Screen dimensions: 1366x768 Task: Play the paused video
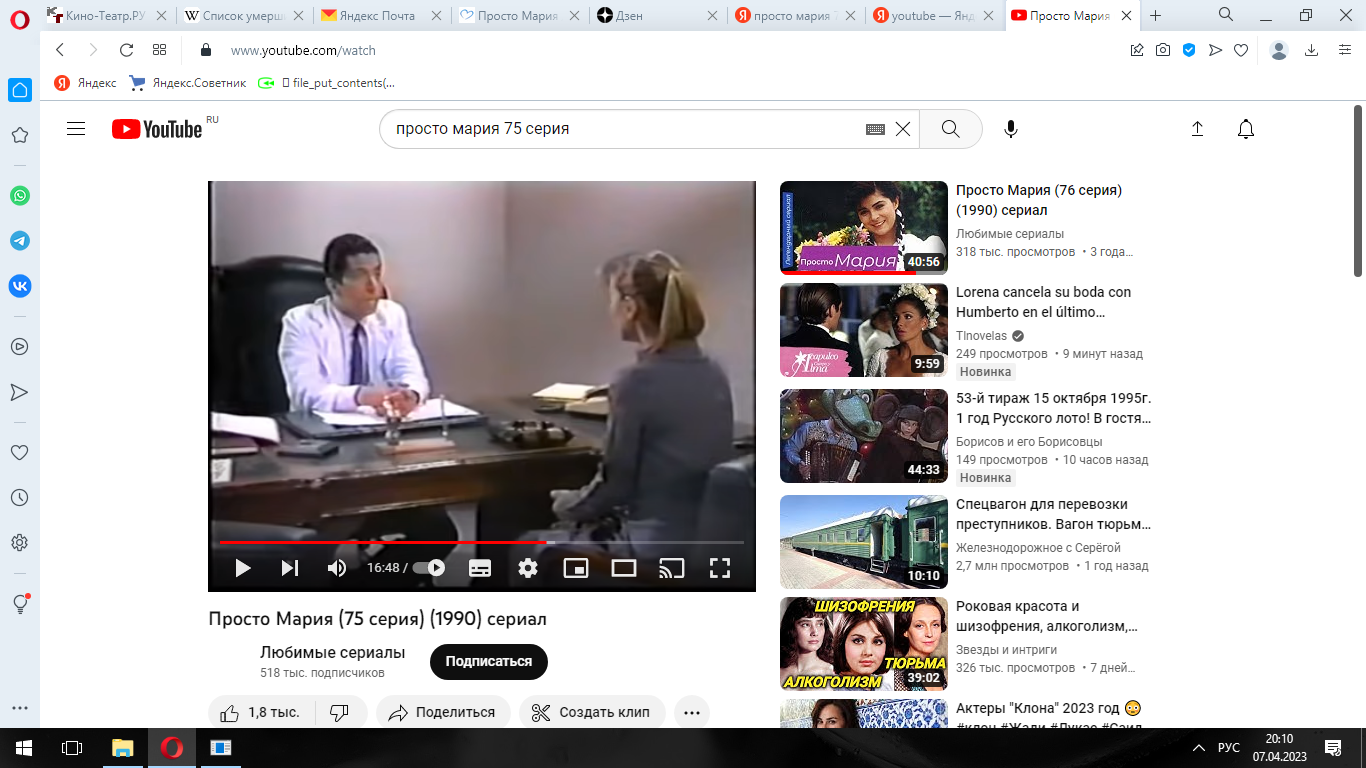pos(242,568)
